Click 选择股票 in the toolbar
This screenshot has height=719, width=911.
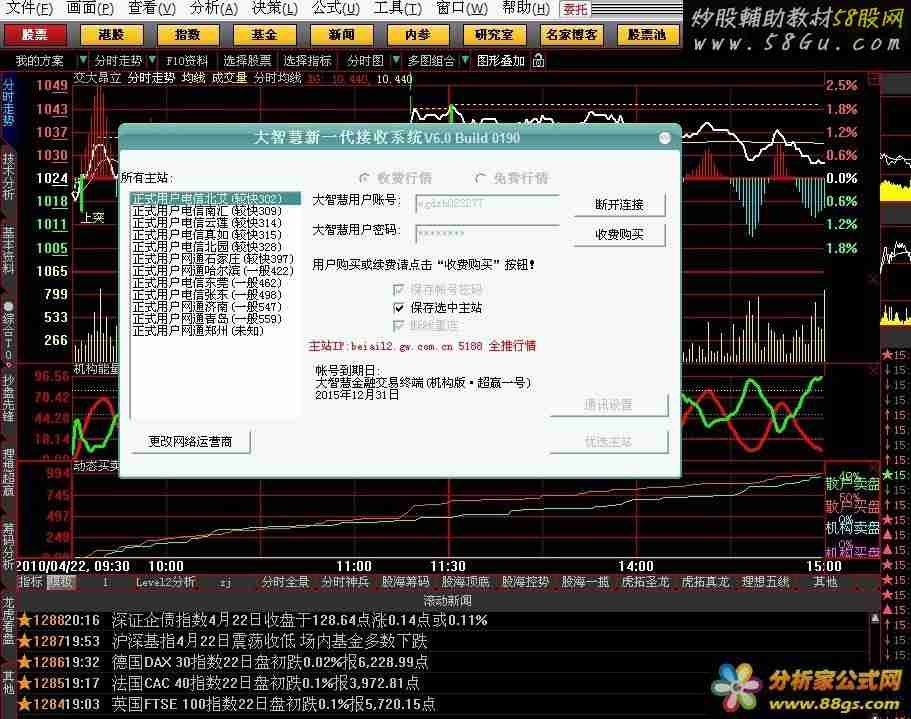click(x=248, y=60)
